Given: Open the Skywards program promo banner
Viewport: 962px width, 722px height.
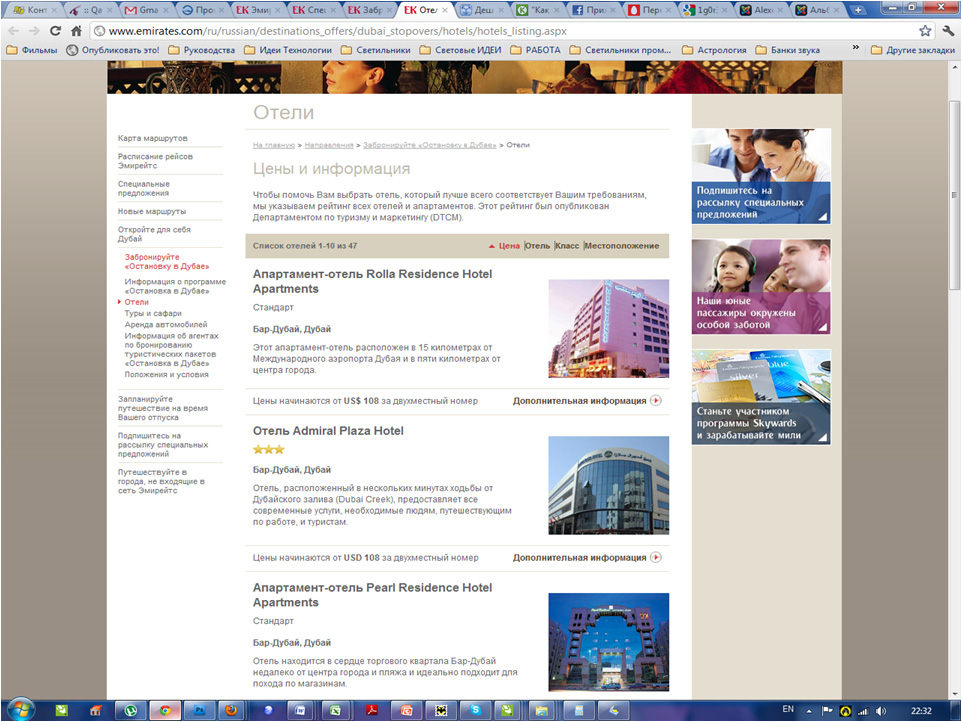Looking at the screenshot, I should tap(761, 397).
